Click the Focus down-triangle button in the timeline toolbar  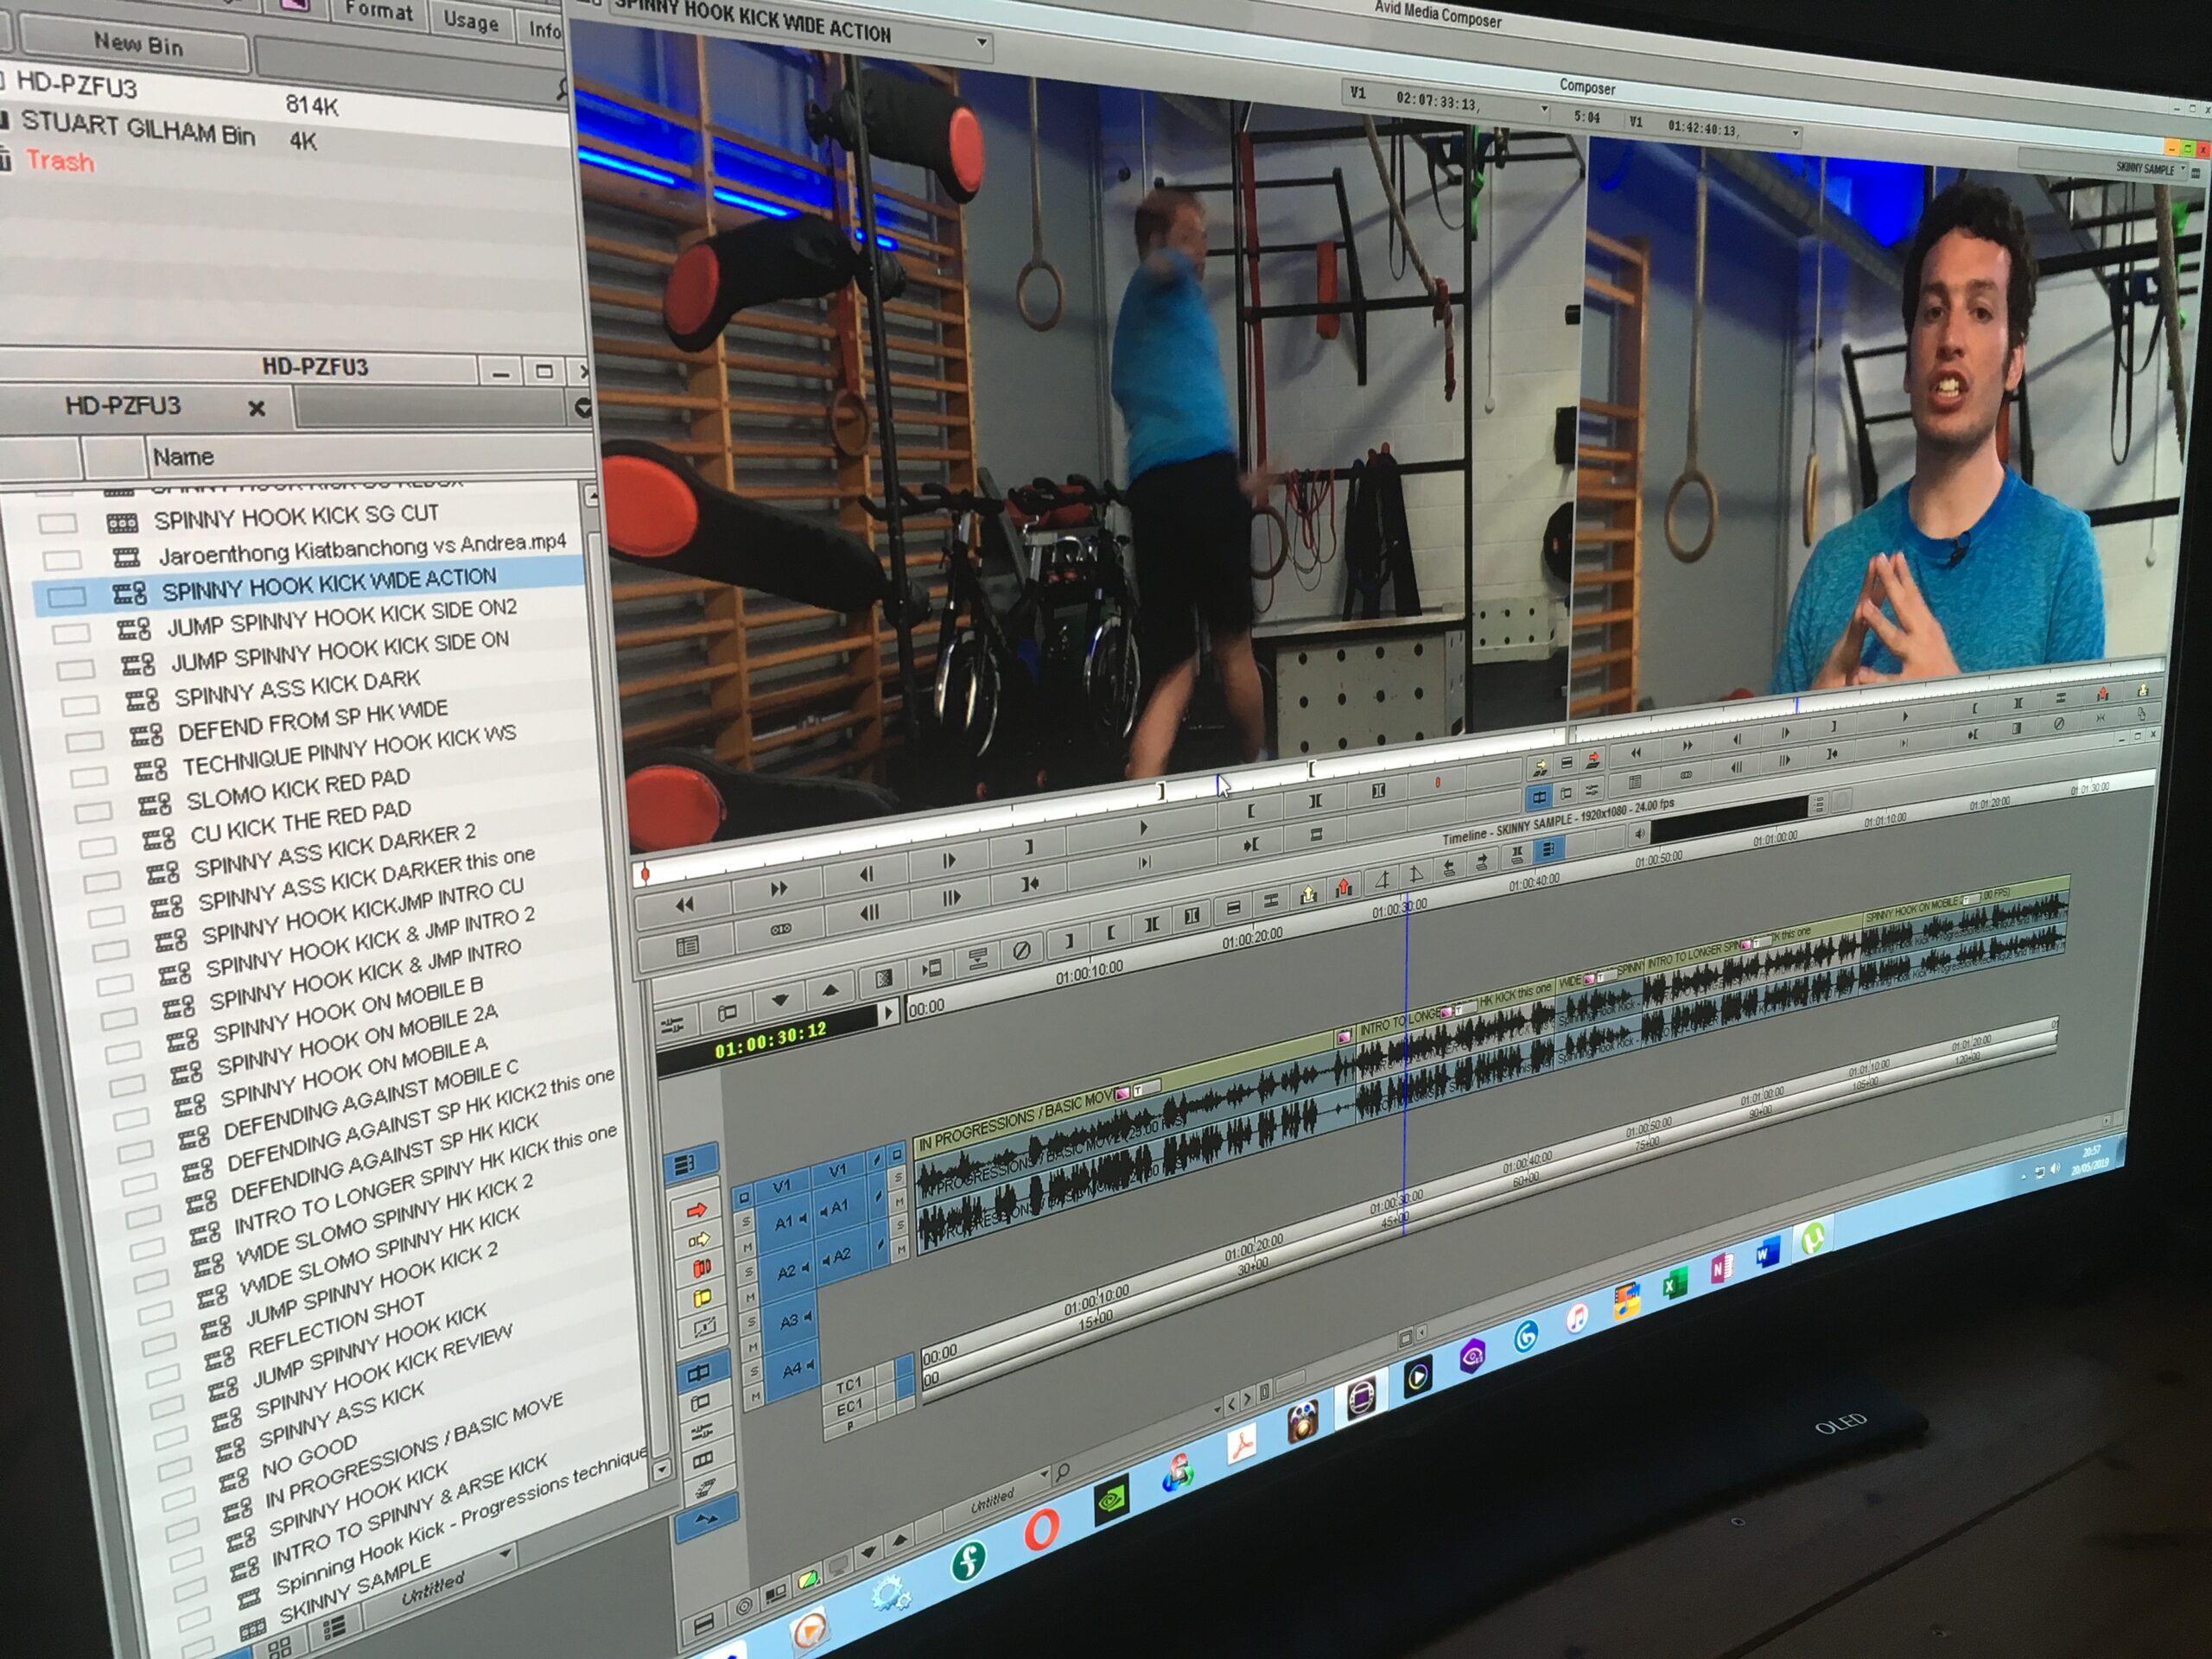[x=780, y=1000]
